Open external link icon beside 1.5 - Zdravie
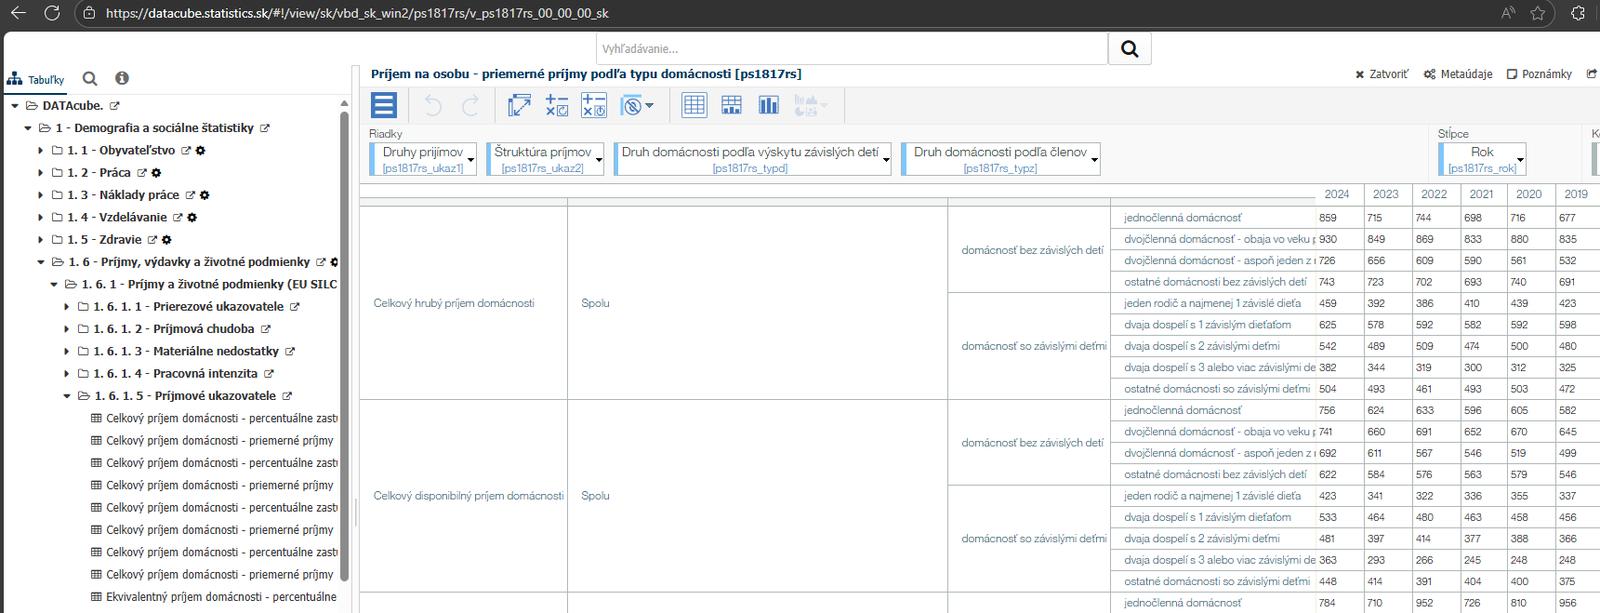 (x=152, y=240)
